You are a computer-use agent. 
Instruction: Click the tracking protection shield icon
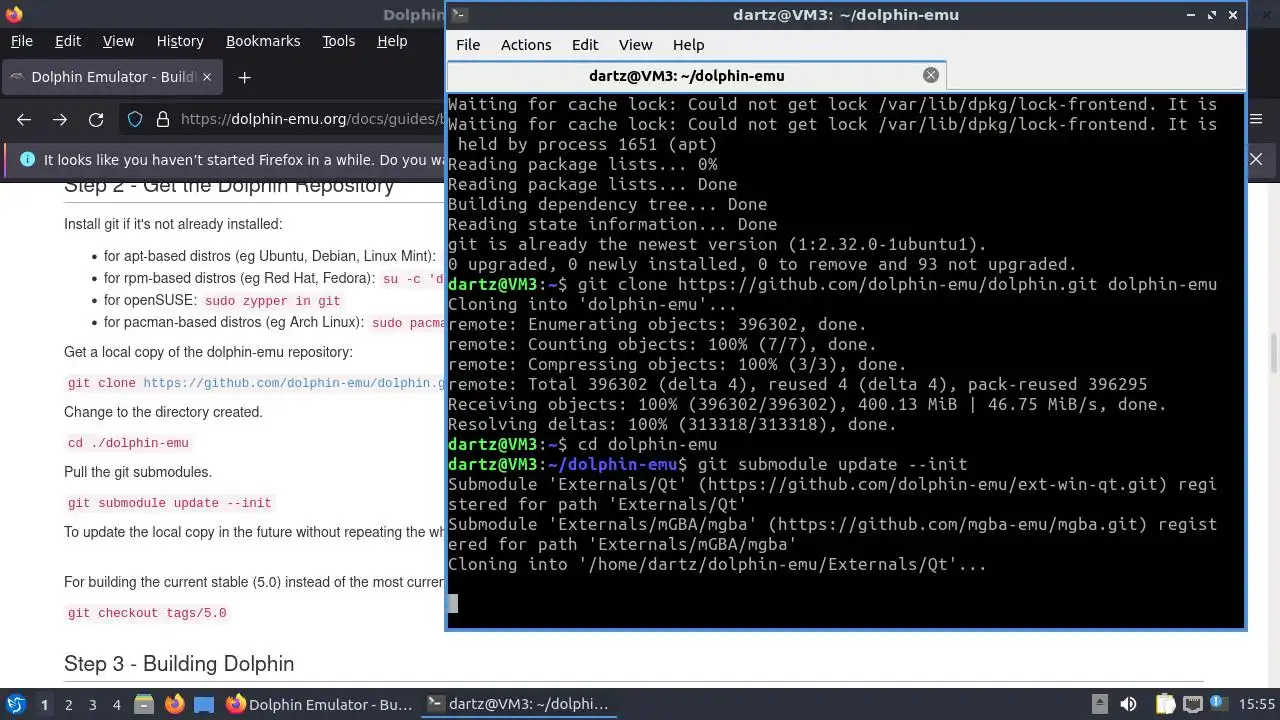pos(135,120)
